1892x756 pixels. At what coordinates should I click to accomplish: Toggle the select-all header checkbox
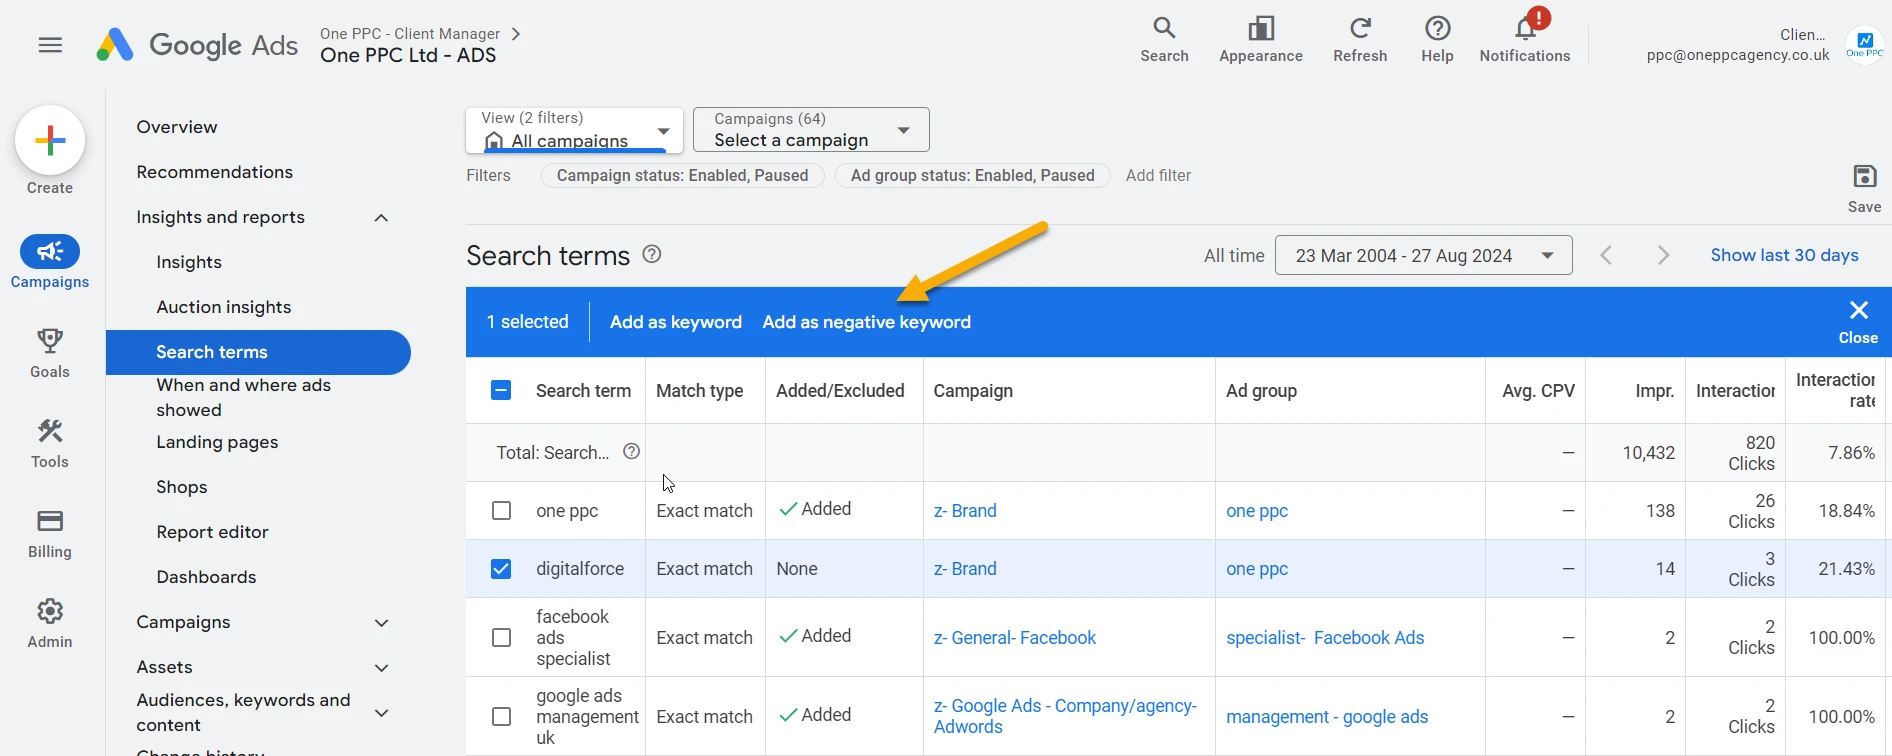[x=501, y=390]
